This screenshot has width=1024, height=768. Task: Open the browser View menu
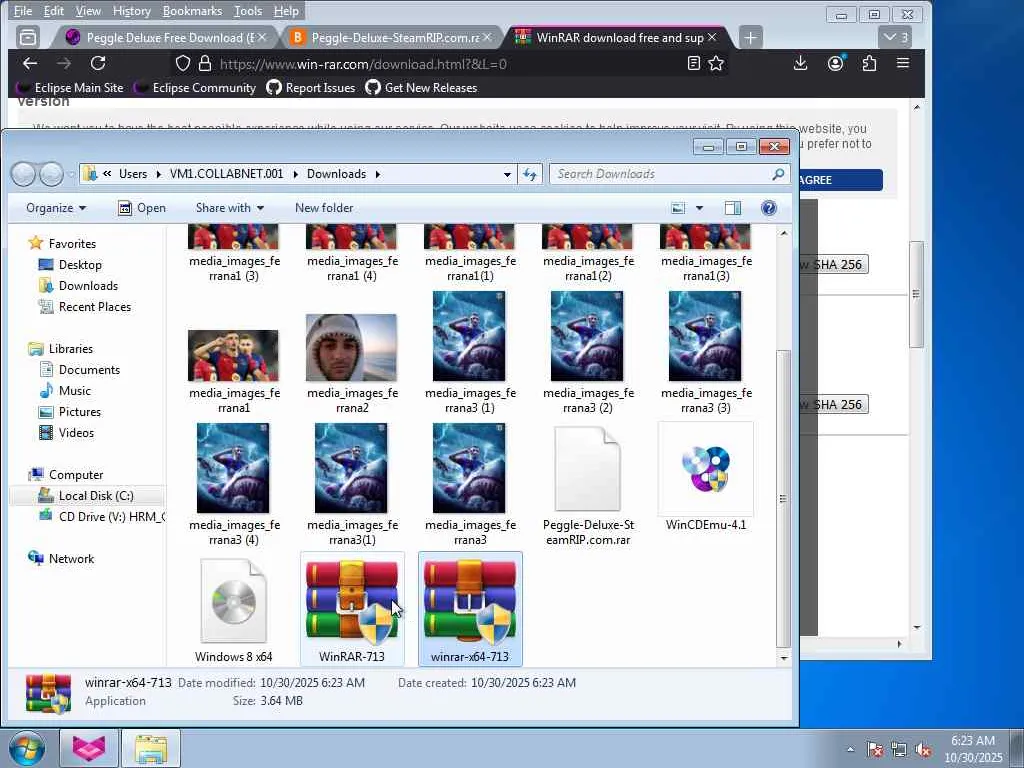(x=88, y=11)
